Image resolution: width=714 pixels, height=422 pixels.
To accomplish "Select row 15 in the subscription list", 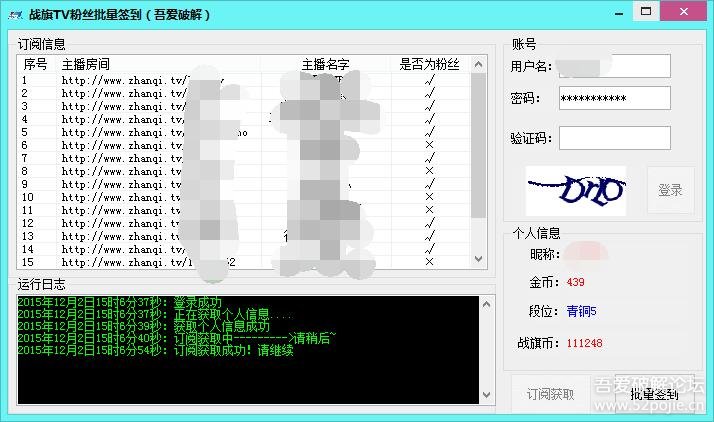I will 244,262.
